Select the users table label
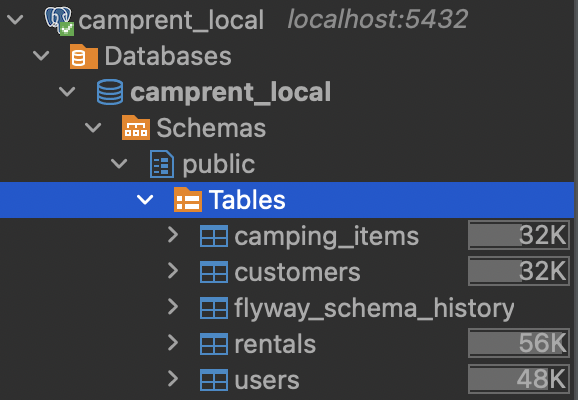The image size is (578, 400). 267,380
